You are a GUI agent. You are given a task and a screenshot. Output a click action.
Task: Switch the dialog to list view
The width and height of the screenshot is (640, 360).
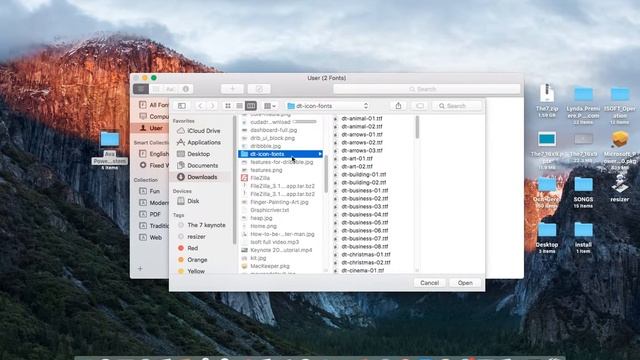[x=239, y=106]
